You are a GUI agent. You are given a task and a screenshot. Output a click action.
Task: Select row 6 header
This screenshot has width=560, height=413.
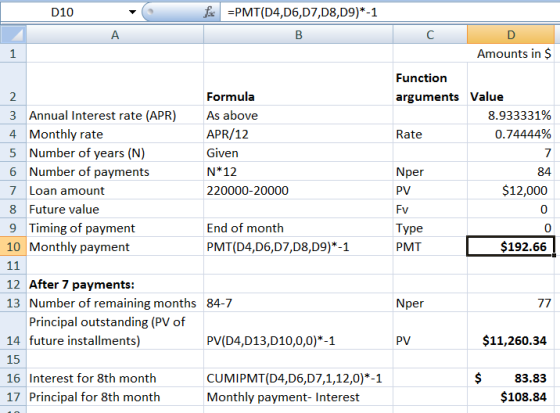(13, 171)
